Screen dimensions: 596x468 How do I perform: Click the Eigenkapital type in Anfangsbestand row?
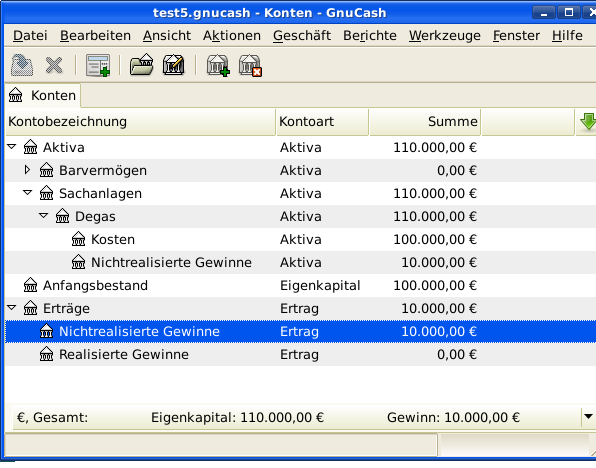(x=320, y=286)
